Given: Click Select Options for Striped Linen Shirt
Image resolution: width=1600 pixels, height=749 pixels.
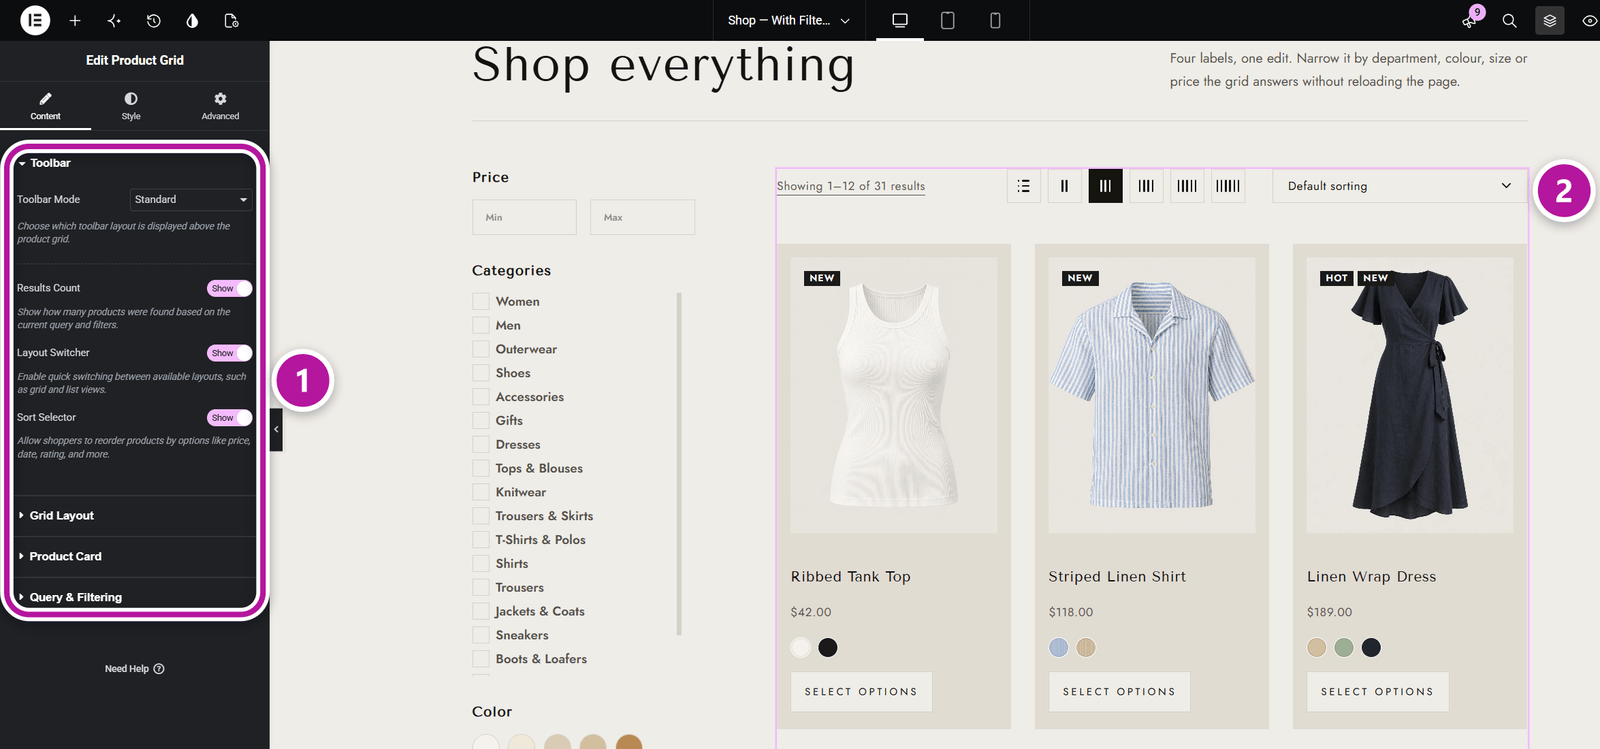Looking at the screenshot, I should click(x=1119, y=692).
